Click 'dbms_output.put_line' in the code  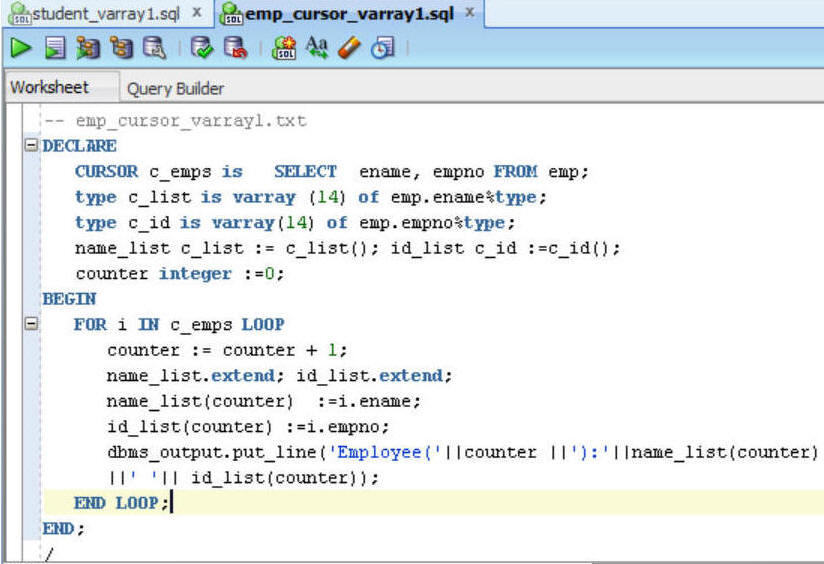[x=212, y=452]
